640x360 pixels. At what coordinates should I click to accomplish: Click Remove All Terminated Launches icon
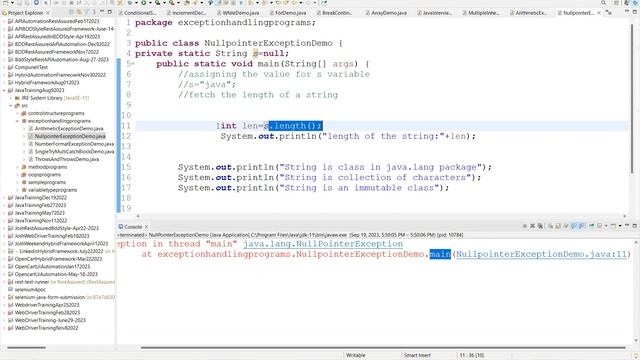pos(540,226)
